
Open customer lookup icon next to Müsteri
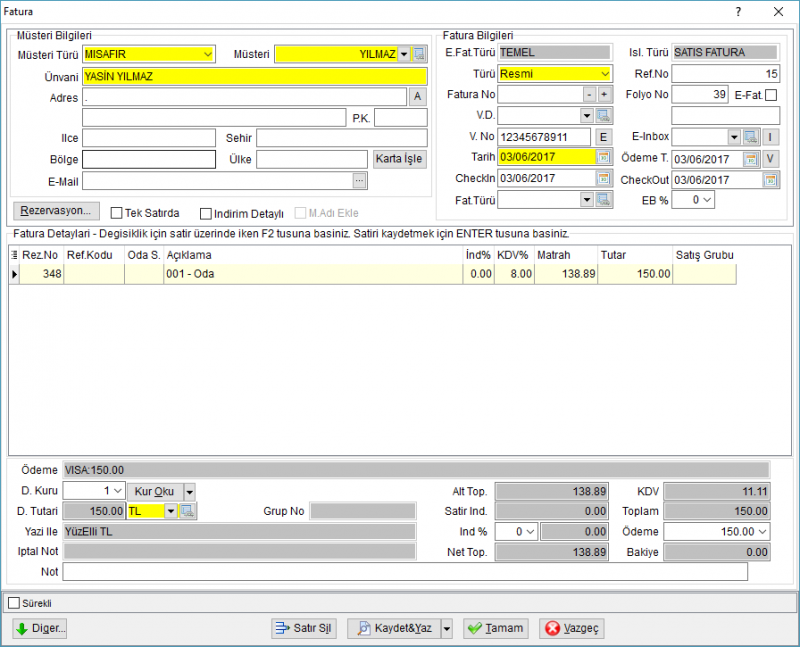point(419,54)
